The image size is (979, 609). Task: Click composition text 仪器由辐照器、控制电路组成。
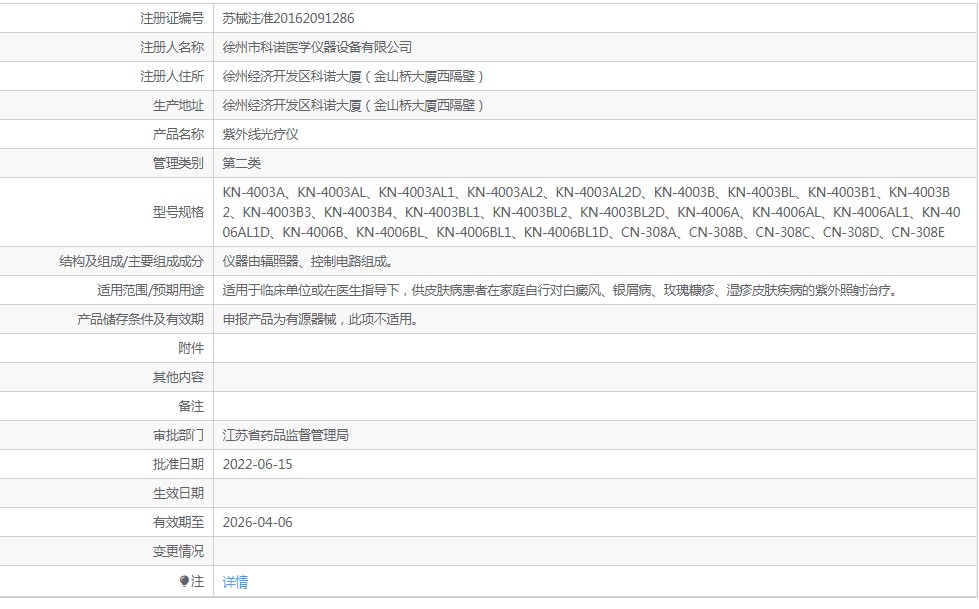click(308, 261)
